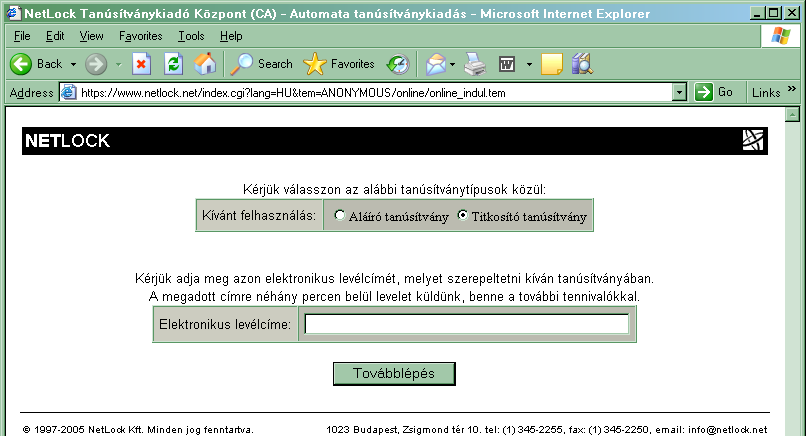
Task: Open the address bar URL dropdown
Action: (680, 93)
